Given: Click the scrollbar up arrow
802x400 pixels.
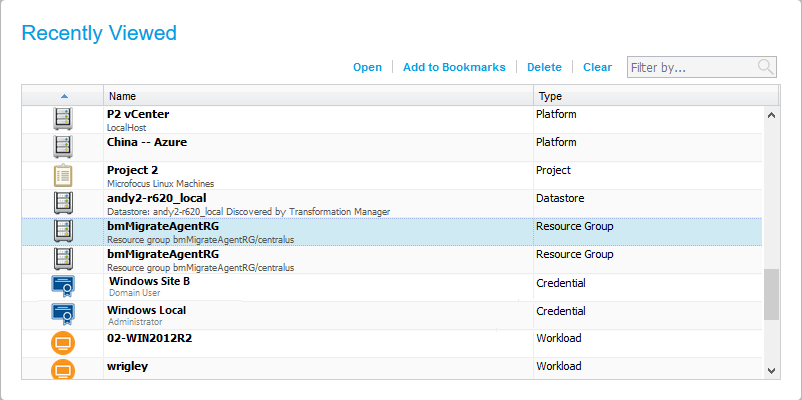Looking at the screenshot, I should point(770,115).
